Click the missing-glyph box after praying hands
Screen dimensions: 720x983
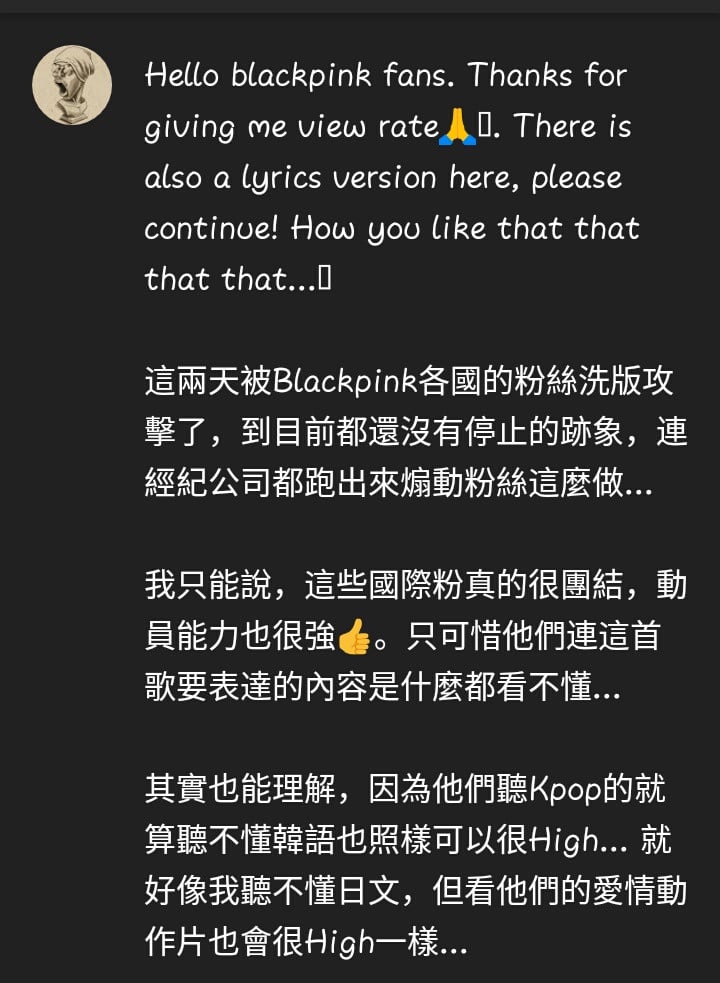[485, 127]
